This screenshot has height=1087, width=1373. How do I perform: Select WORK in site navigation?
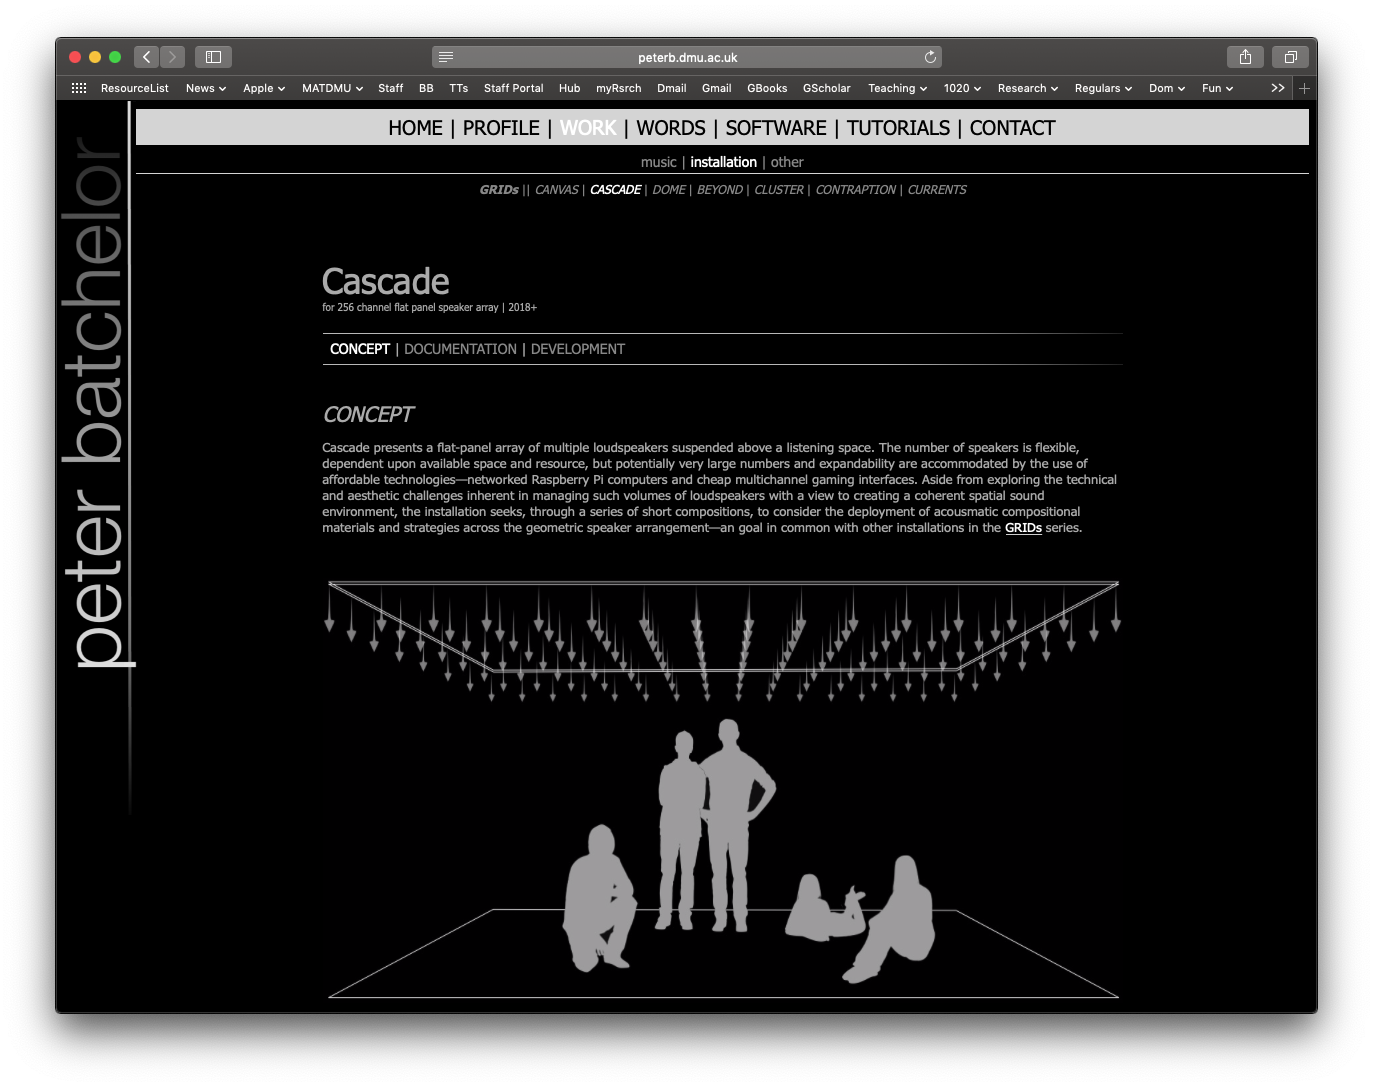[x=588, y=128]
